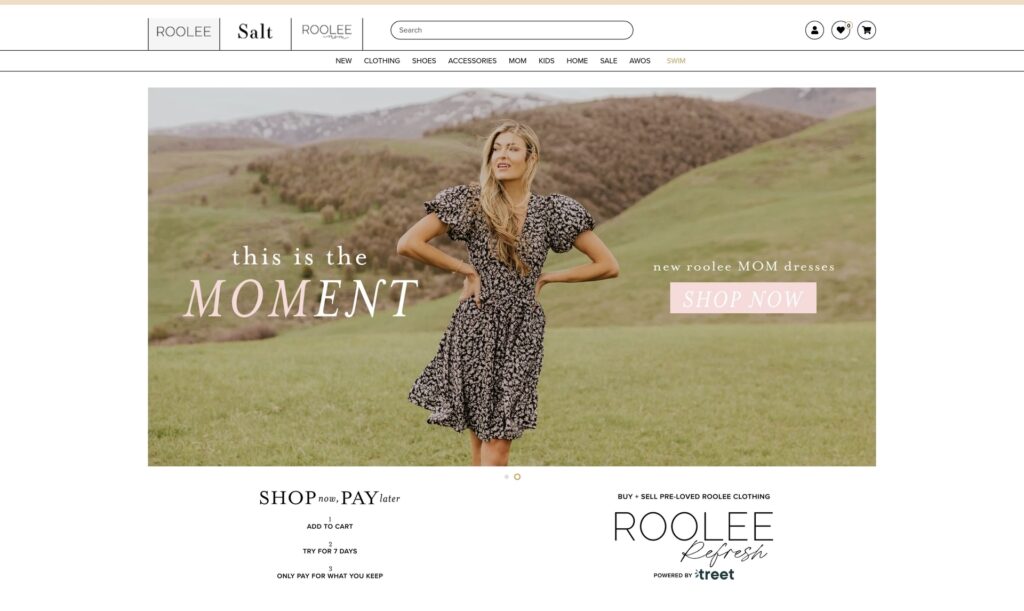This screenshot has width=1024, height=611.
Task: Open the ACCESSORIES menu
Action: [x=472, y=61]
